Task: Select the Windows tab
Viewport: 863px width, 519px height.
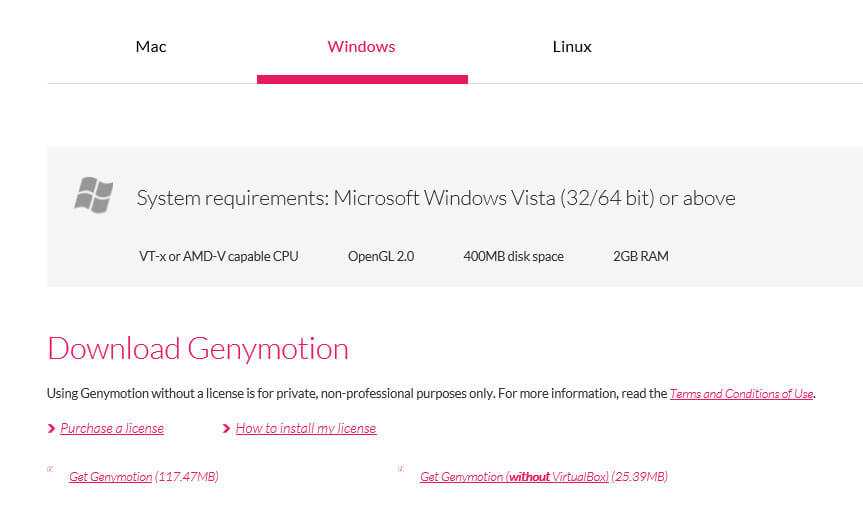Action: [x=361, y=47]
